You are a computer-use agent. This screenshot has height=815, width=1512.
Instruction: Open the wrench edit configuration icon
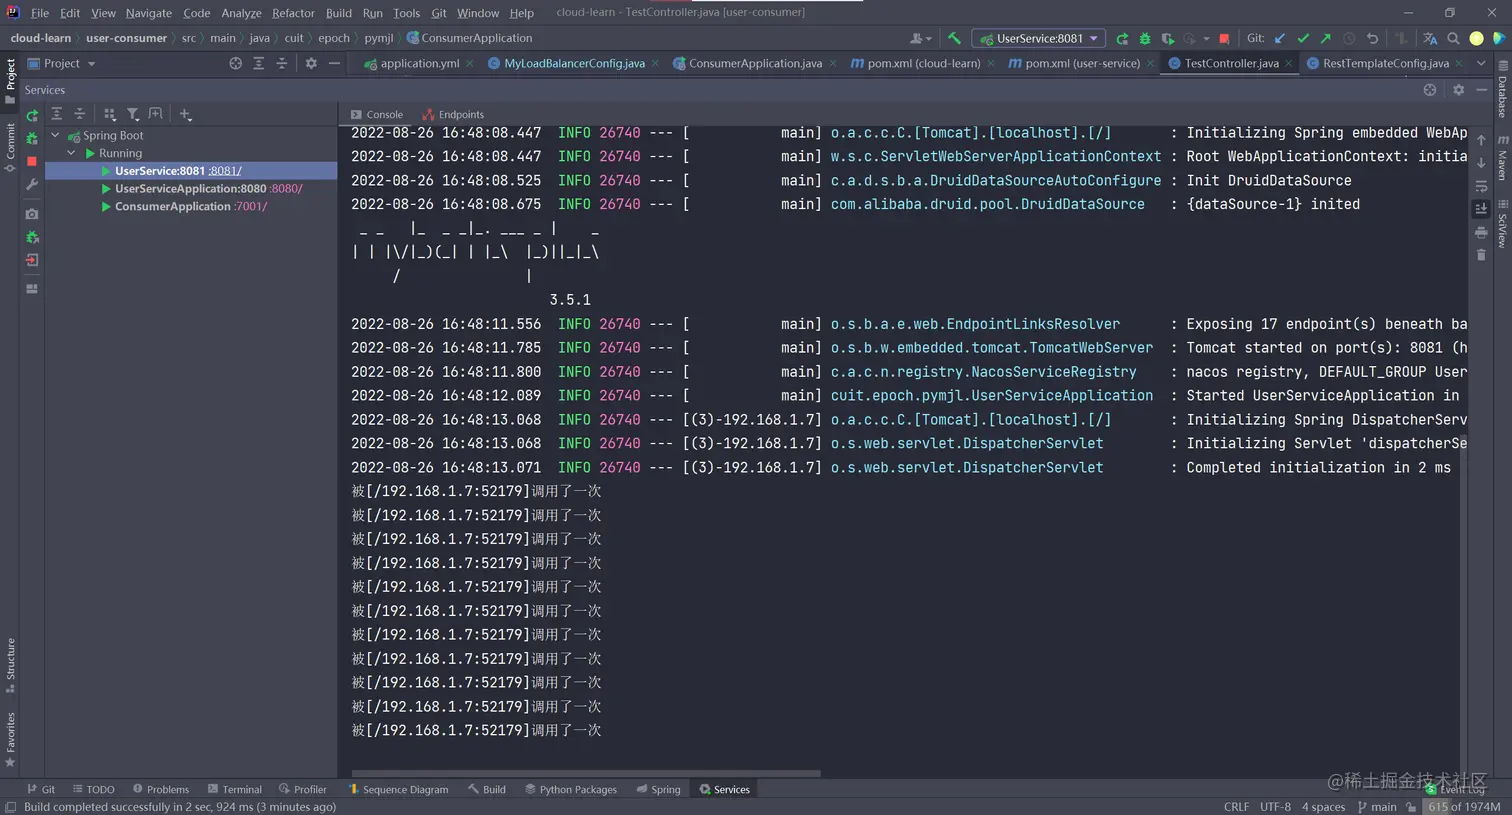coord(32,184)
